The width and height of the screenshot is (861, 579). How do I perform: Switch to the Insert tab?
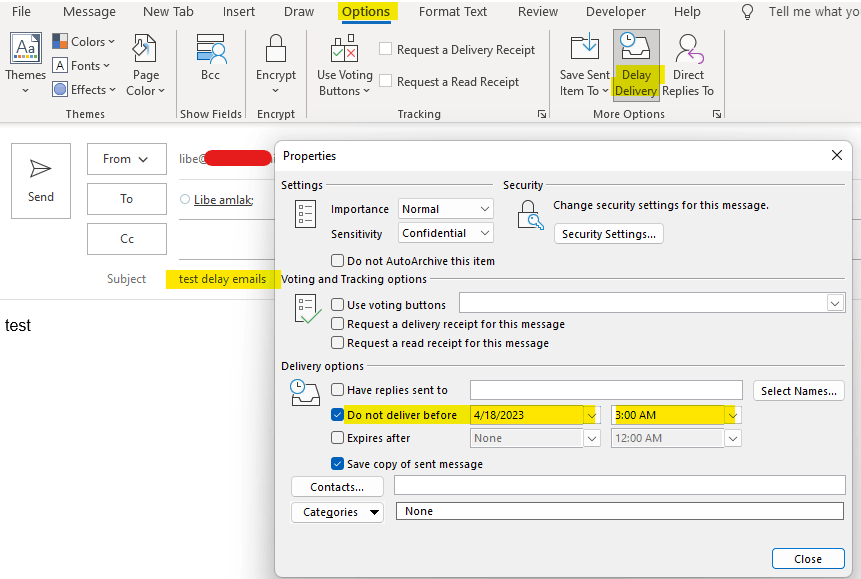(239, 12)
